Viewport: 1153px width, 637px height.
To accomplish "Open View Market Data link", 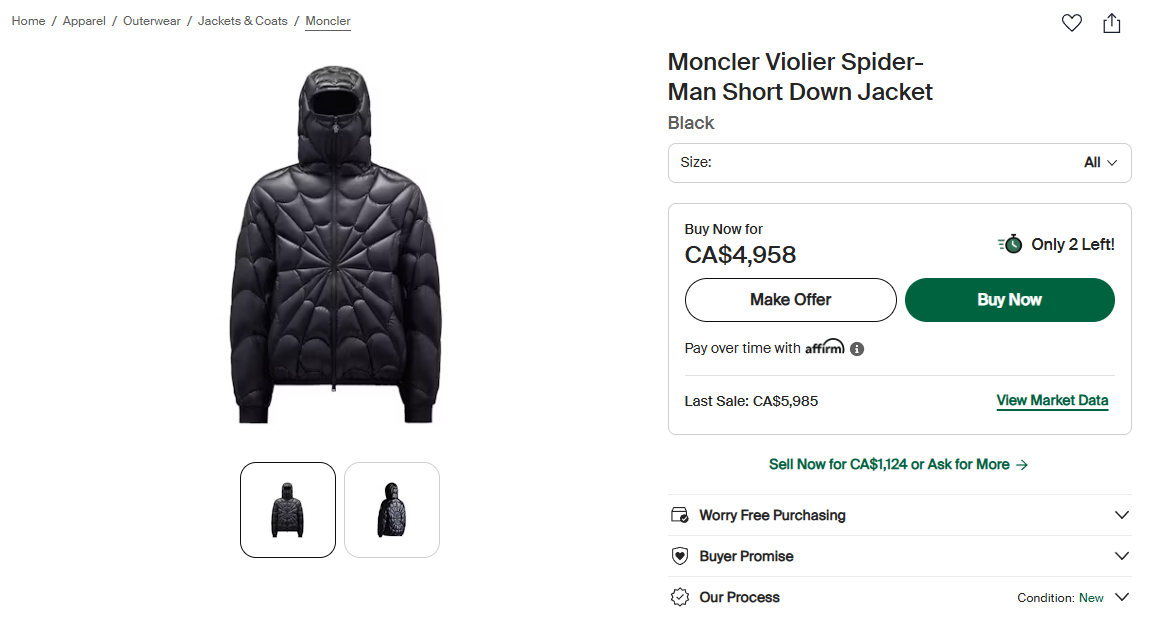I will pos(1052,400).
